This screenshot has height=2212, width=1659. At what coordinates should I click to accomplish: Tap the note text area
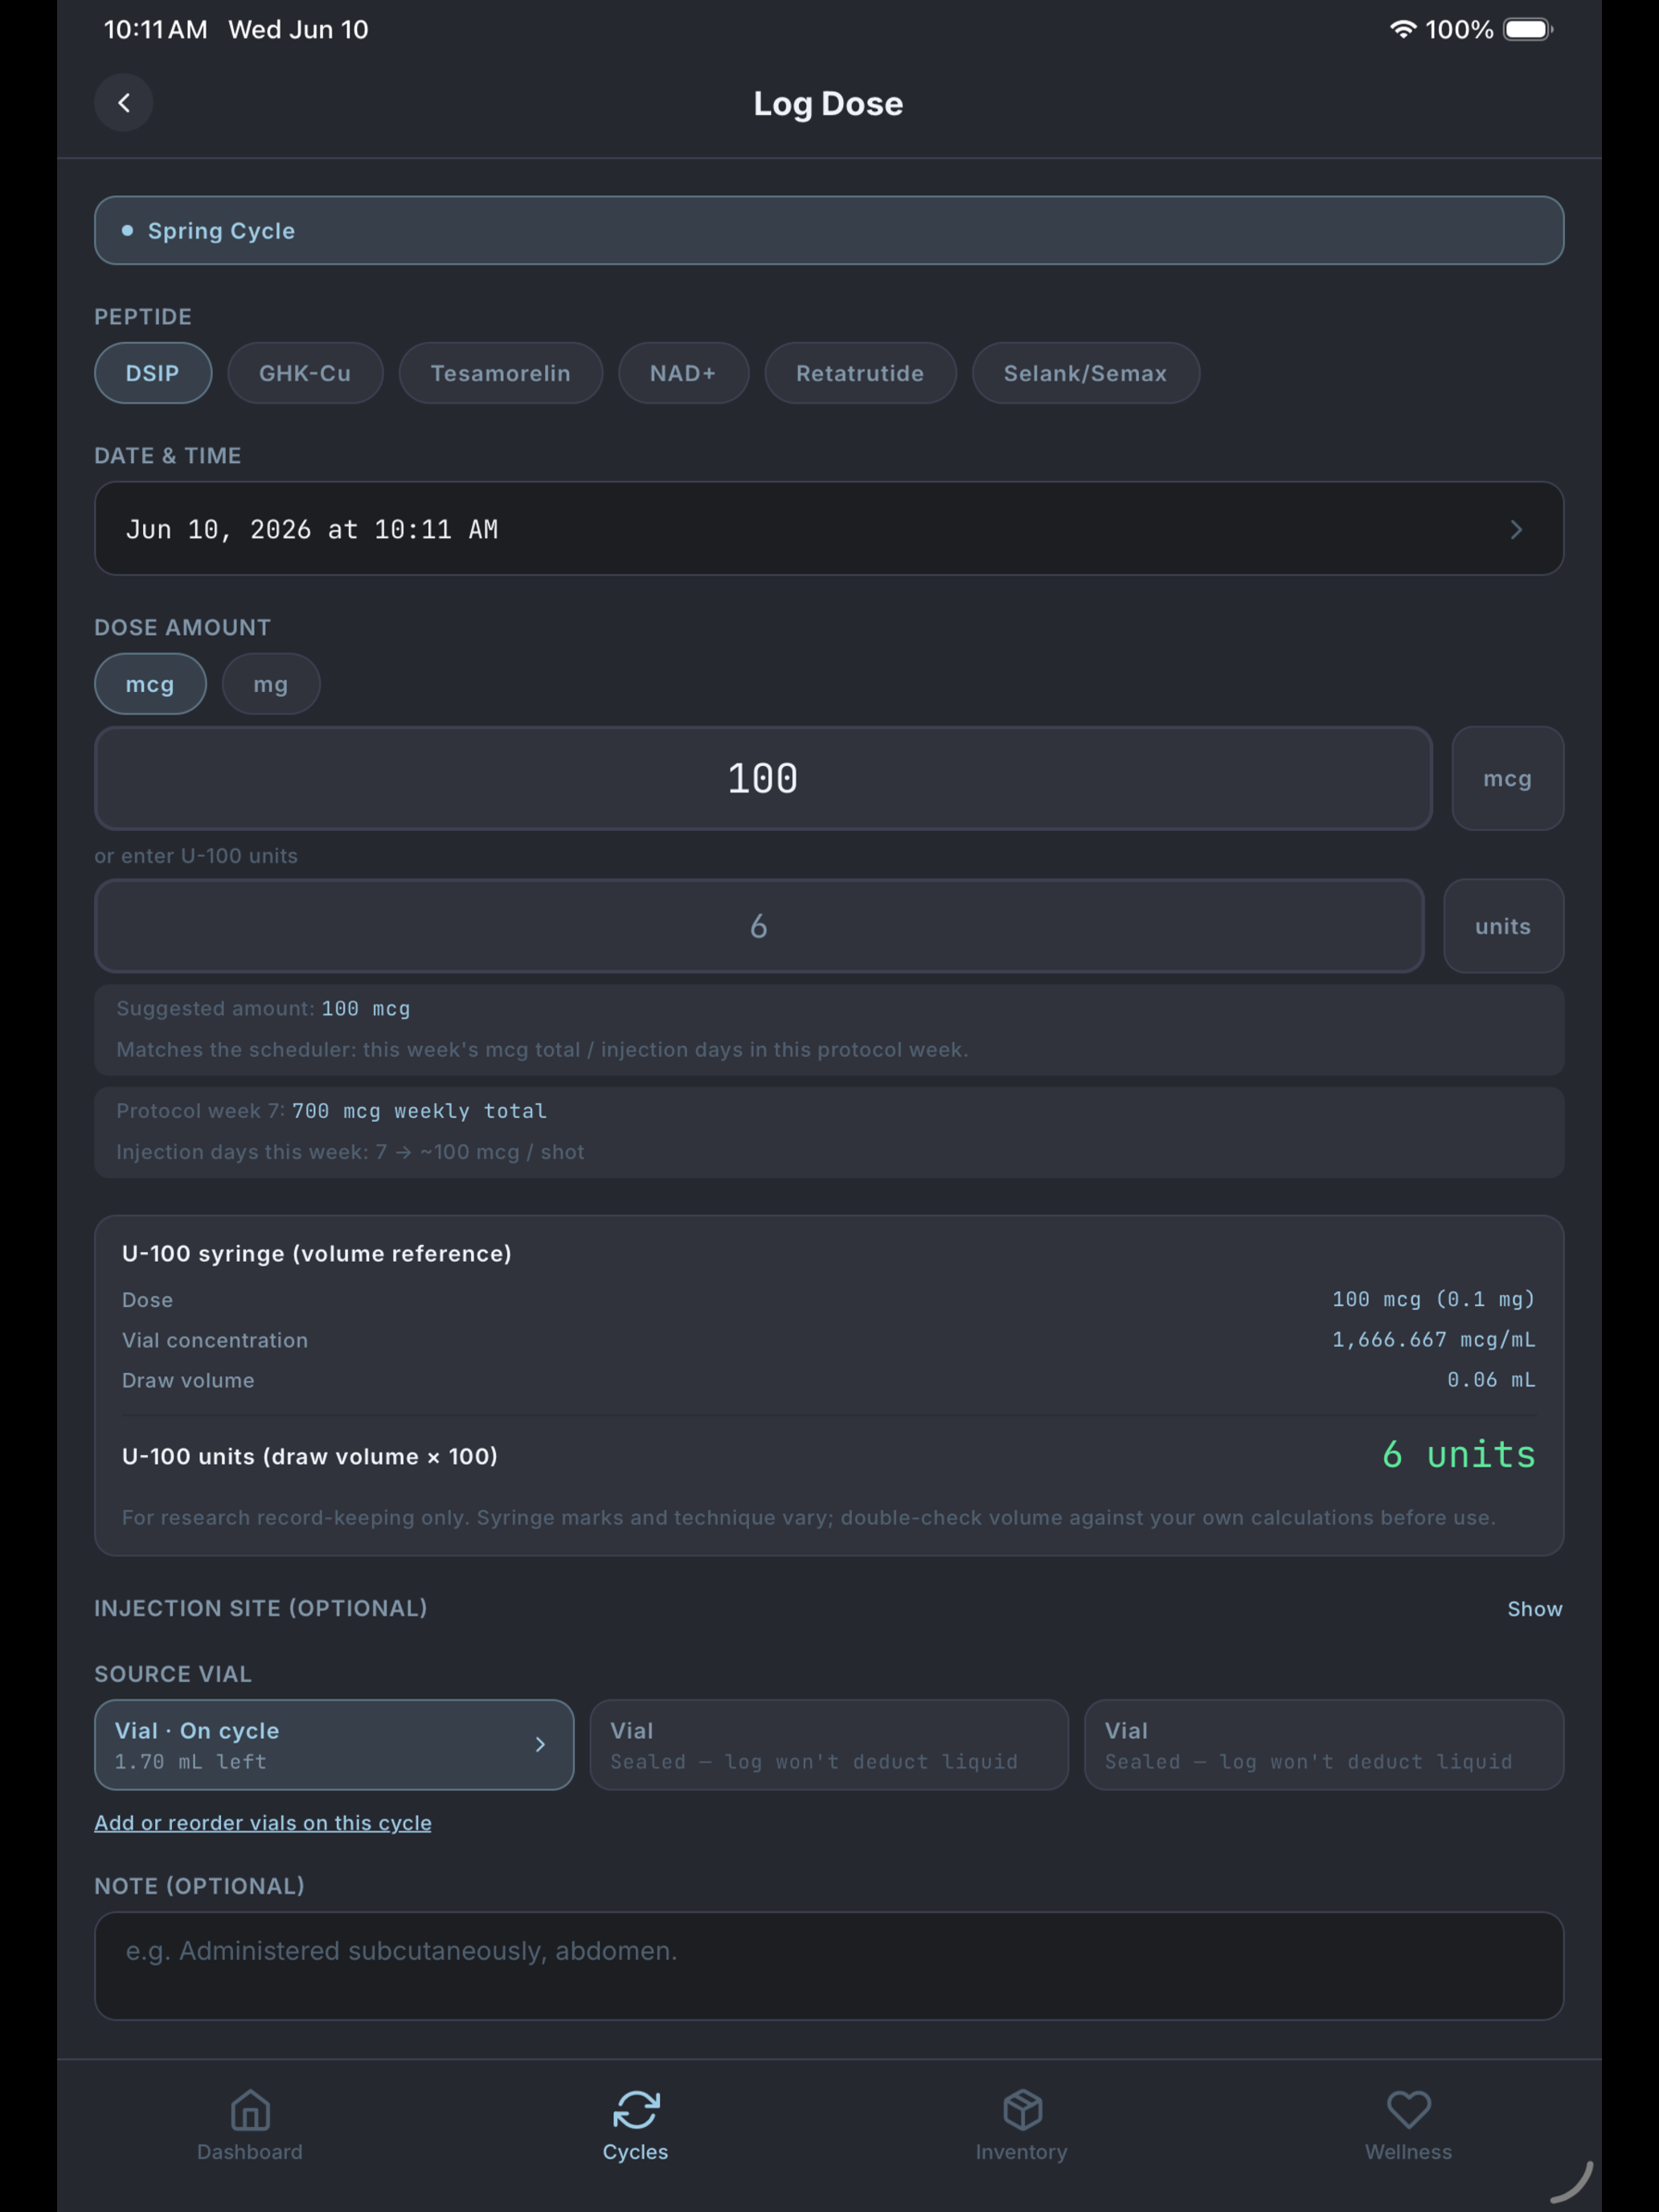pos(829,1966)
